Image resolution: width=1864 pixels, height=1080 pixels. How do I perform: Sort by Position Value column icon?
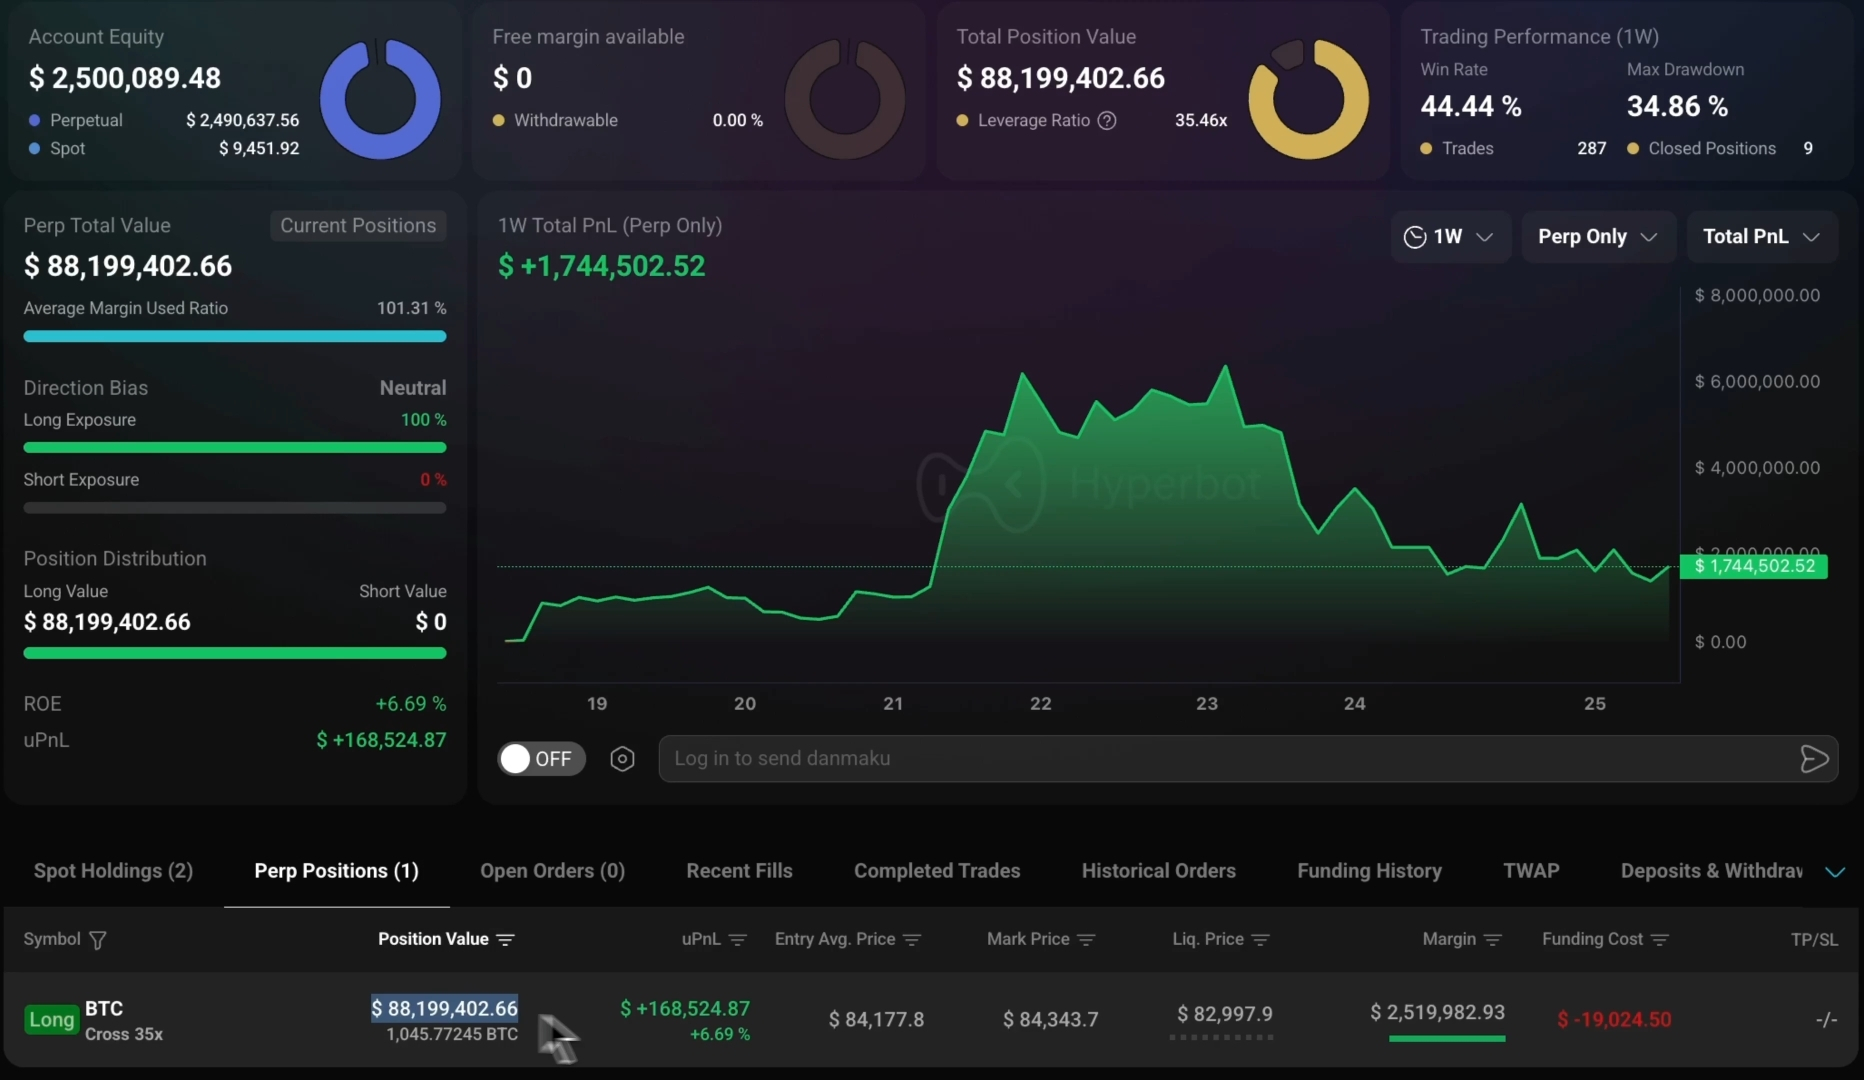[506, 940]
